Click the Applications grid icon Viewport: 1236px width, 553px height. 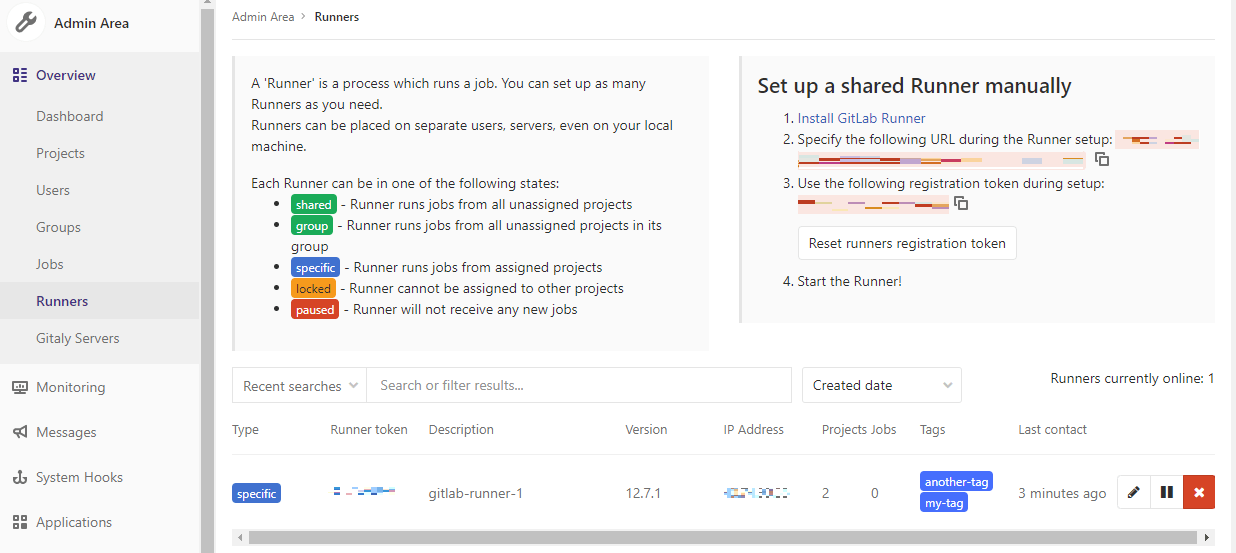[20, 522]
